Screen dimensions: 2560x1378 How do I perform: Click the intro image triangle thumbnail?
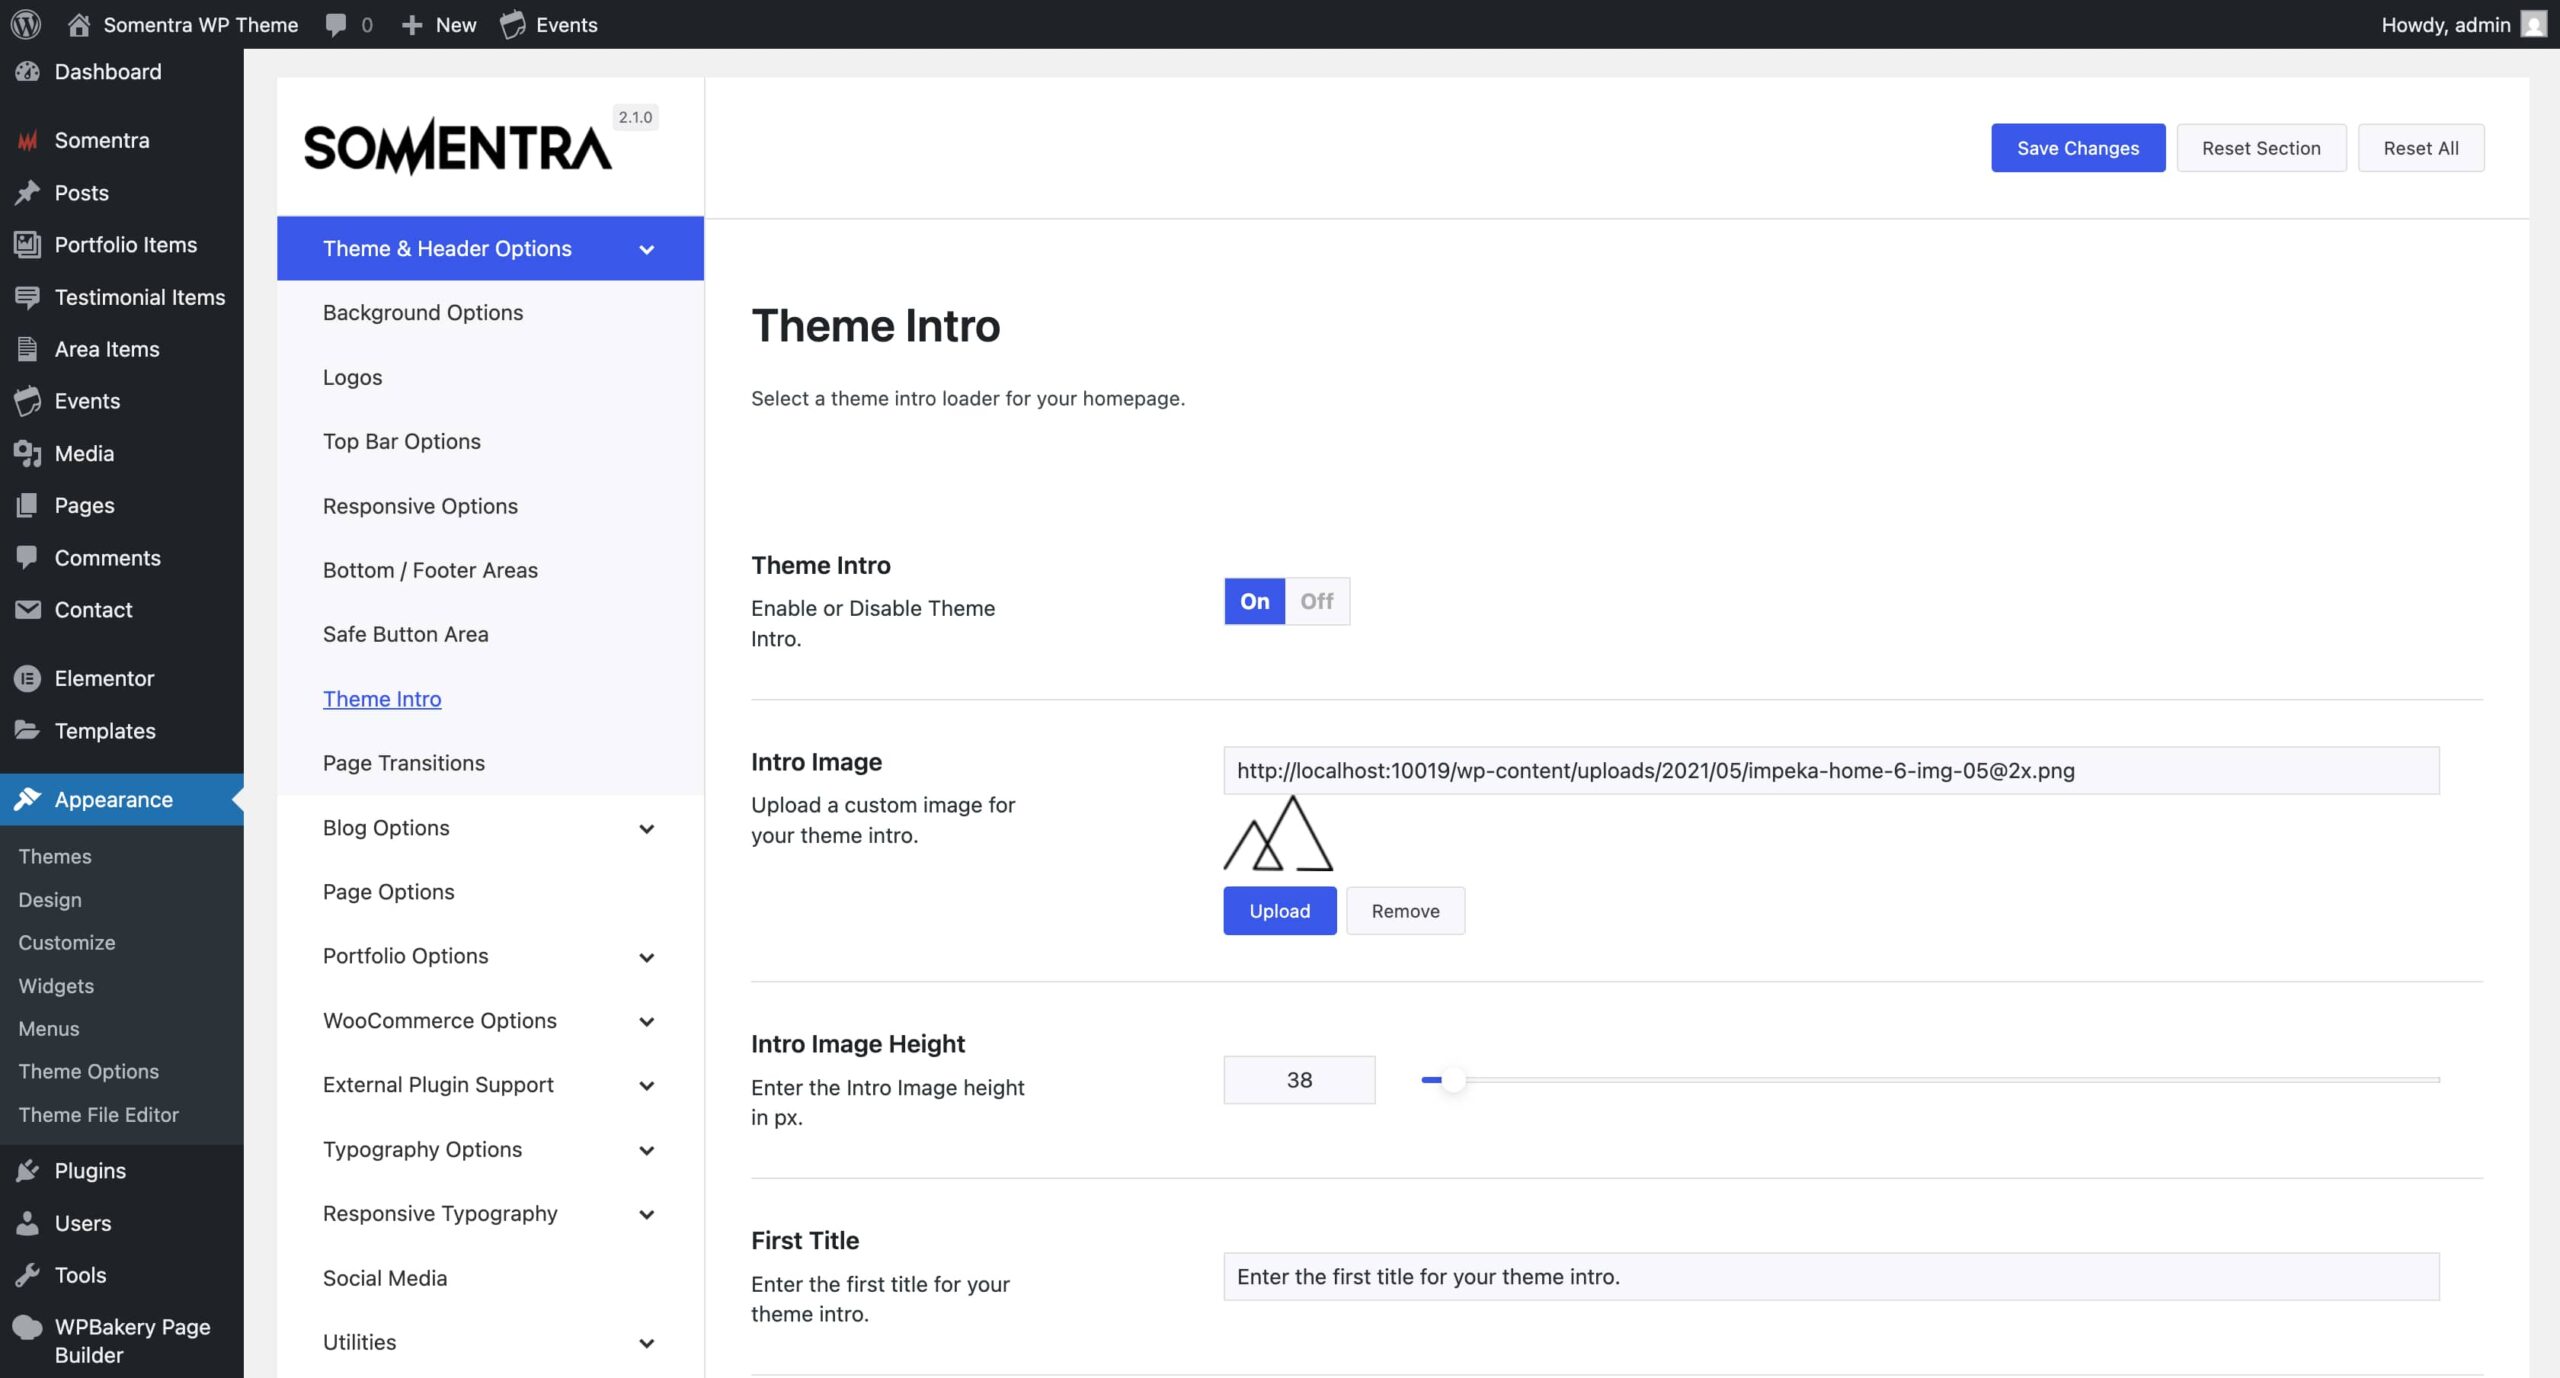(x=1278, y=834)
